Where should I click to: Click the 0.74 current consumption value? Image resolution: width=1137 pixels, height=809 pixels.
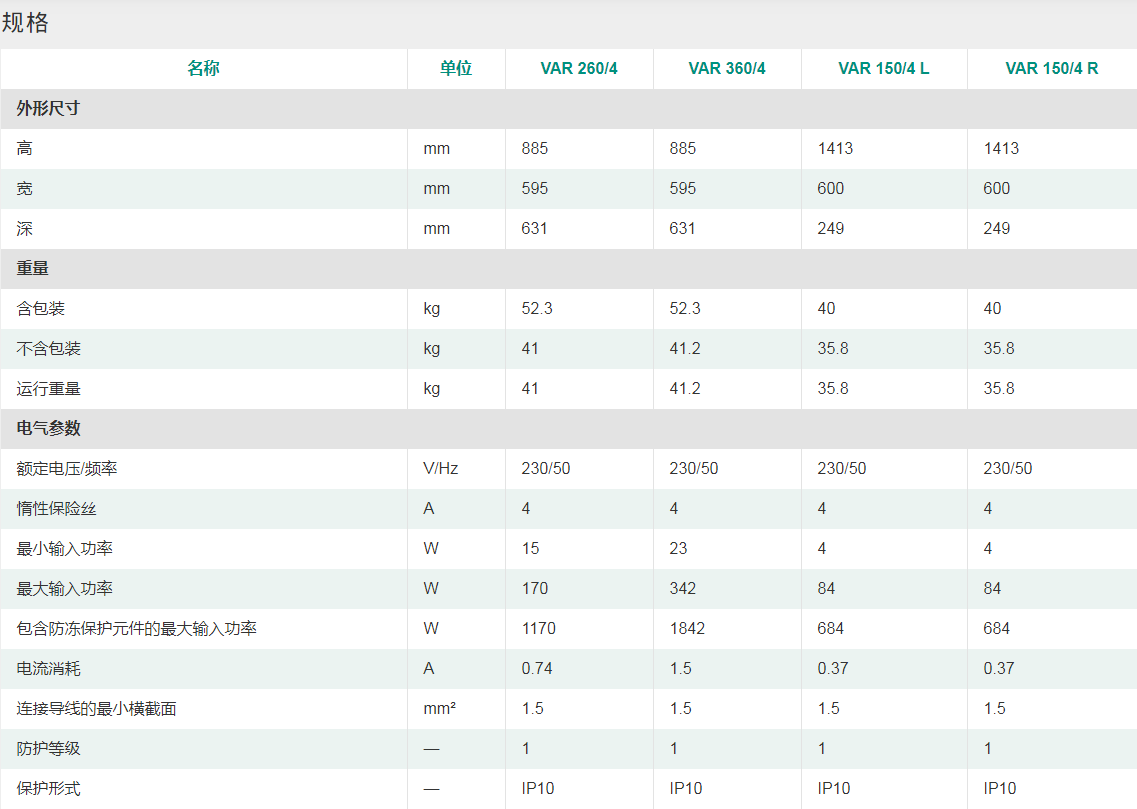pyautogui.click(x=537, y=669)
